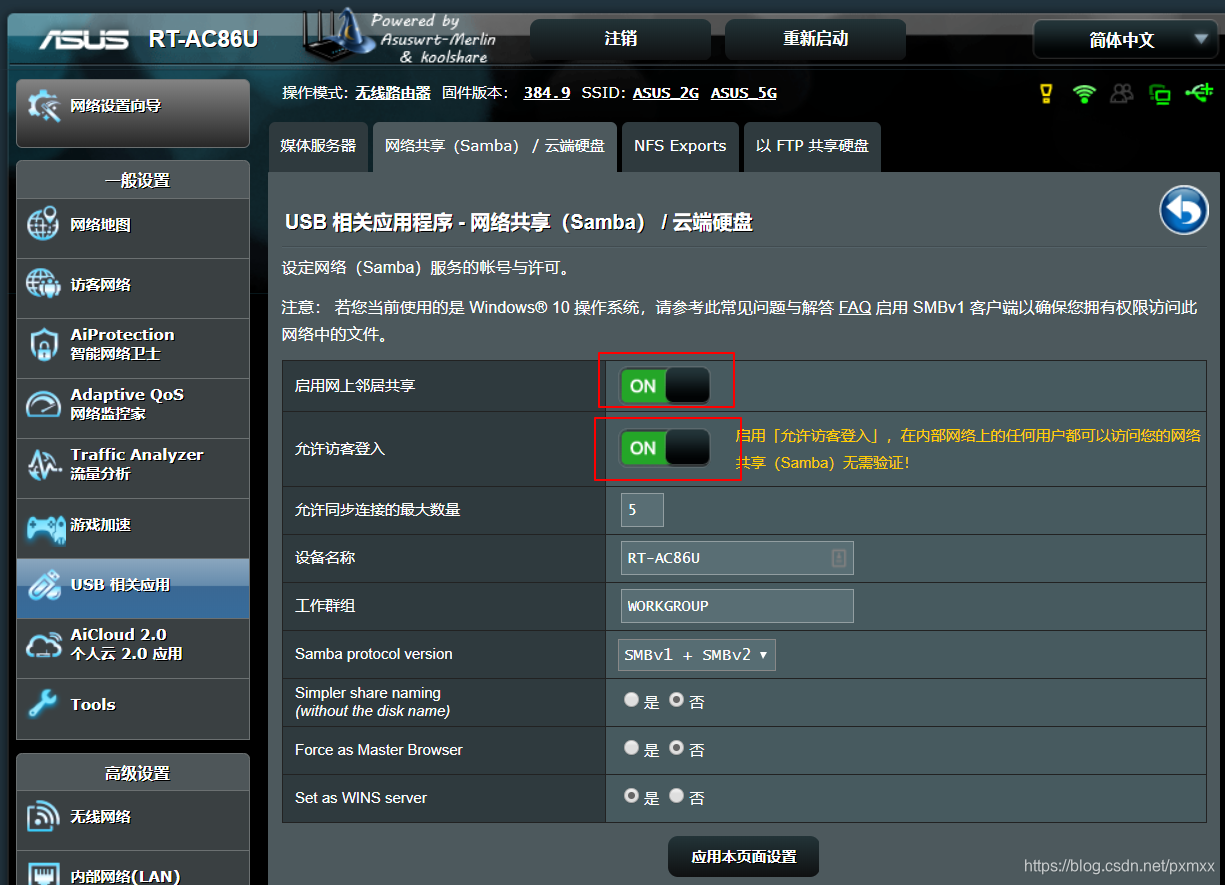Click the AiProtection shield lock icon

(x=43, y=345)
